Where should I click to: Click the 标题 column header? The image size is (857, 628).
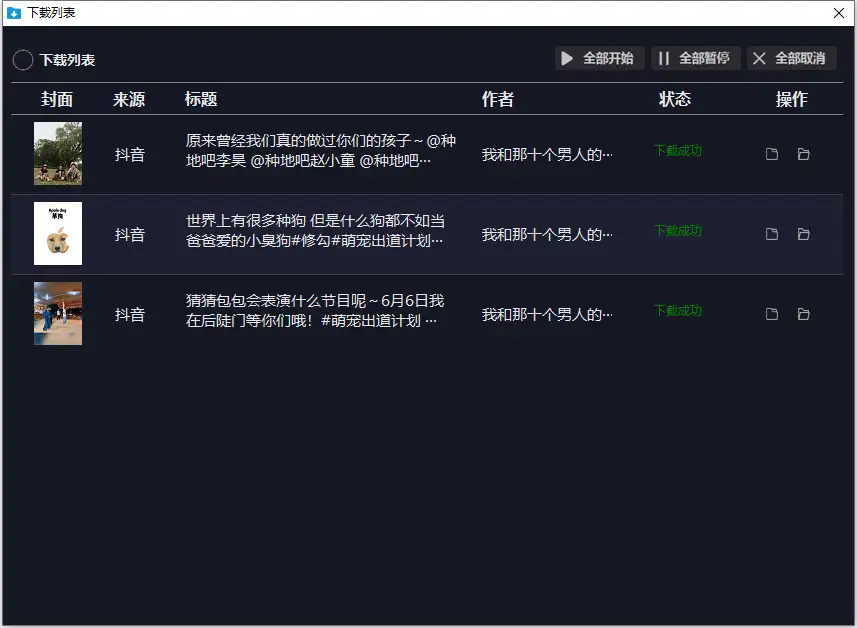(201, 99)
